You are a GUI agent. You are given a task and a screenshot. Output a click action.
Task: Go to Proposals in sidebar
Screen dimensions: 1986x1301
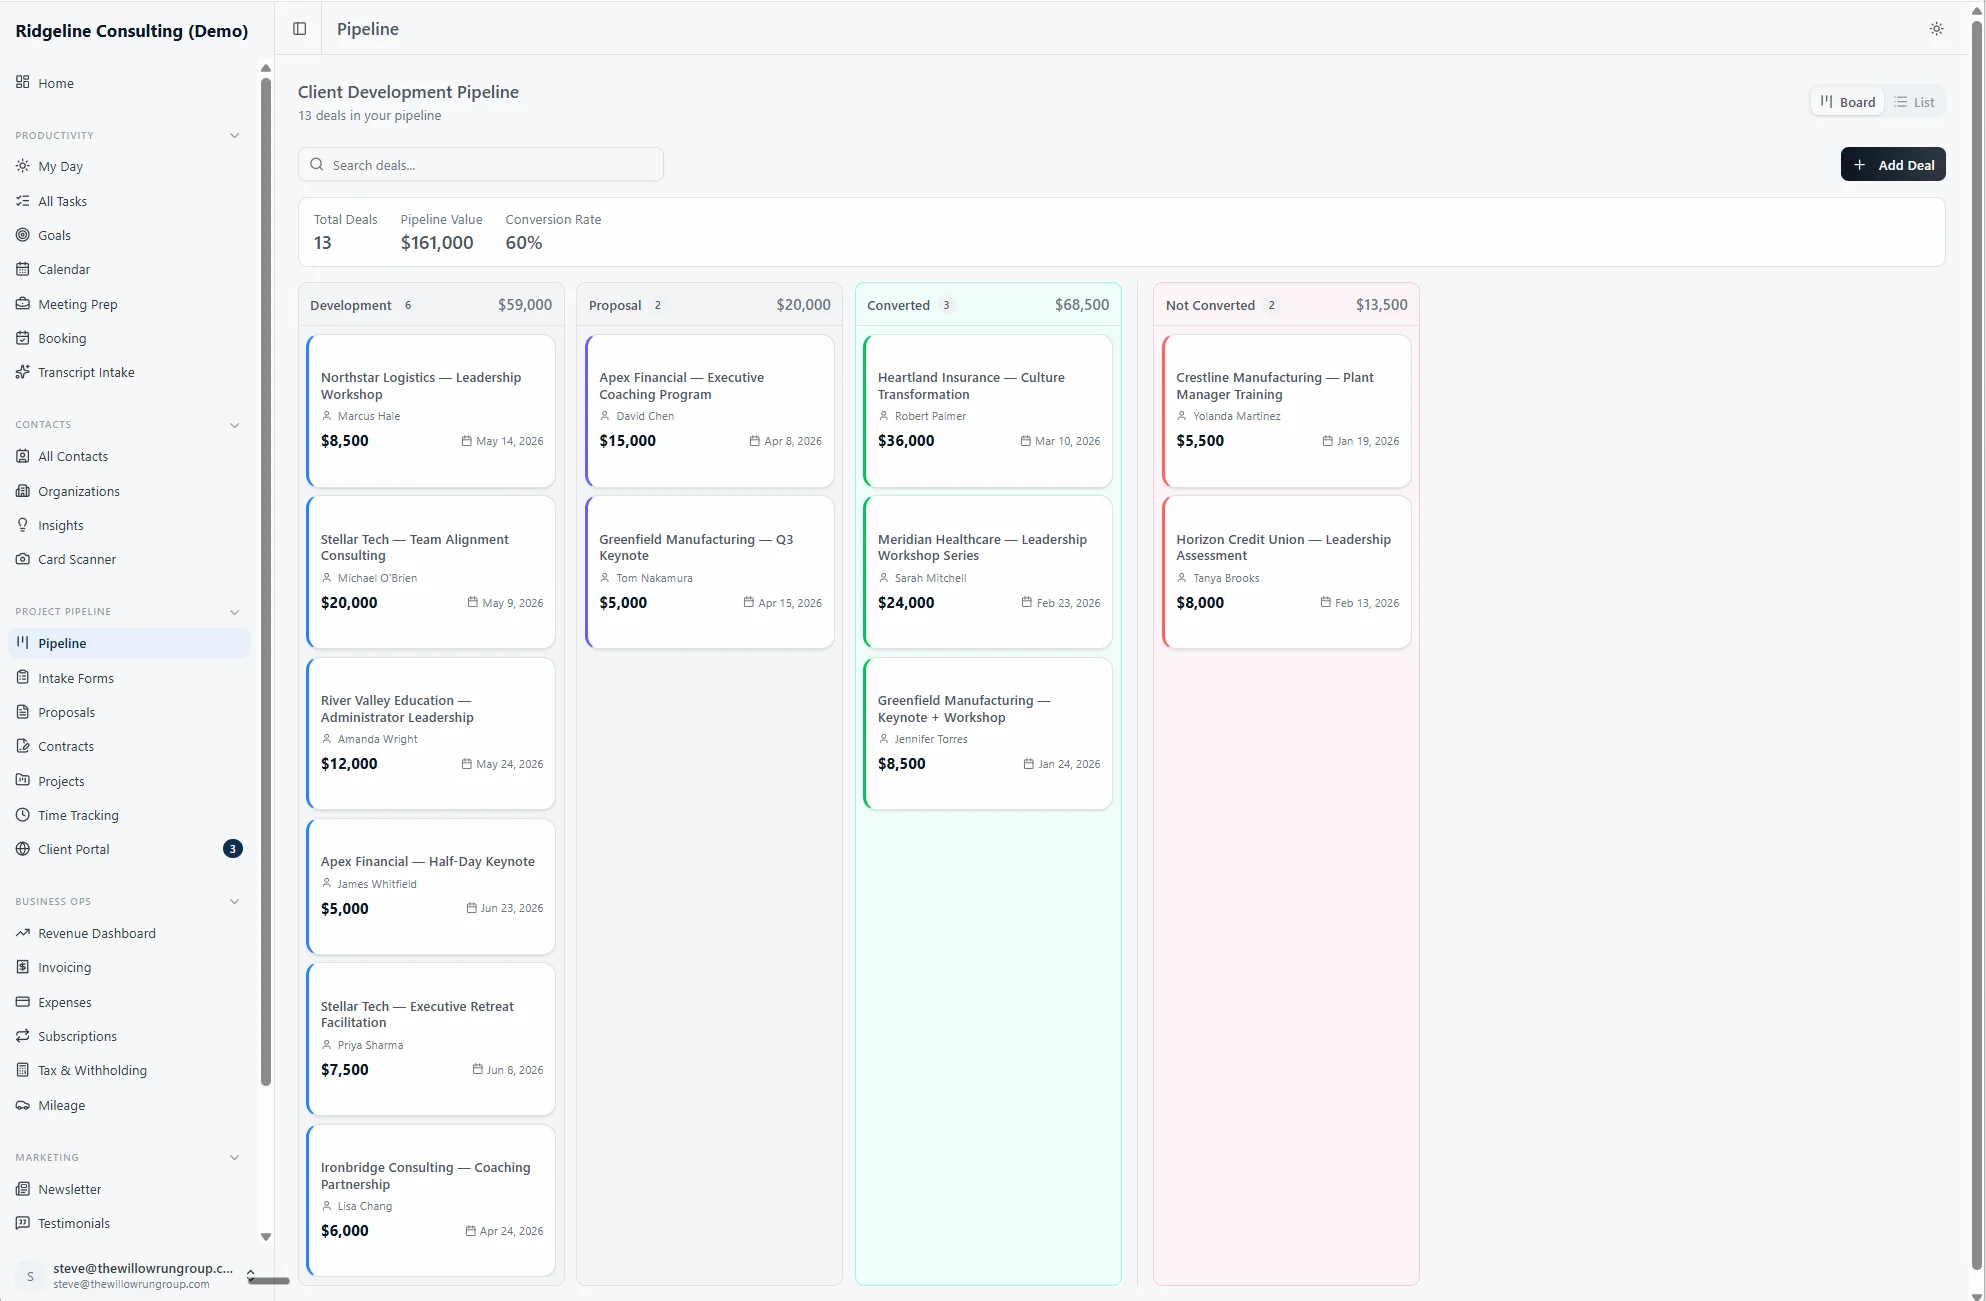66,712
